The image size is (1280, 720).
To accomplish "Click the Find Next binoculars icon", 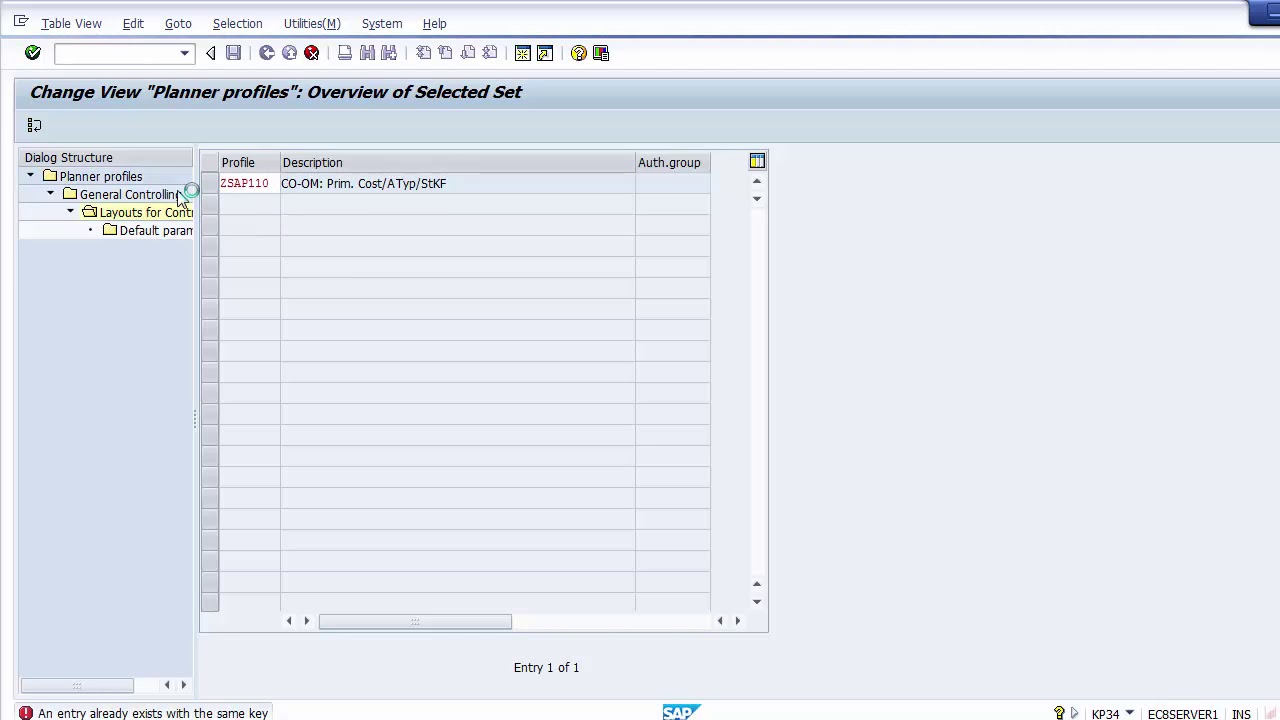I will pos(389,53).
